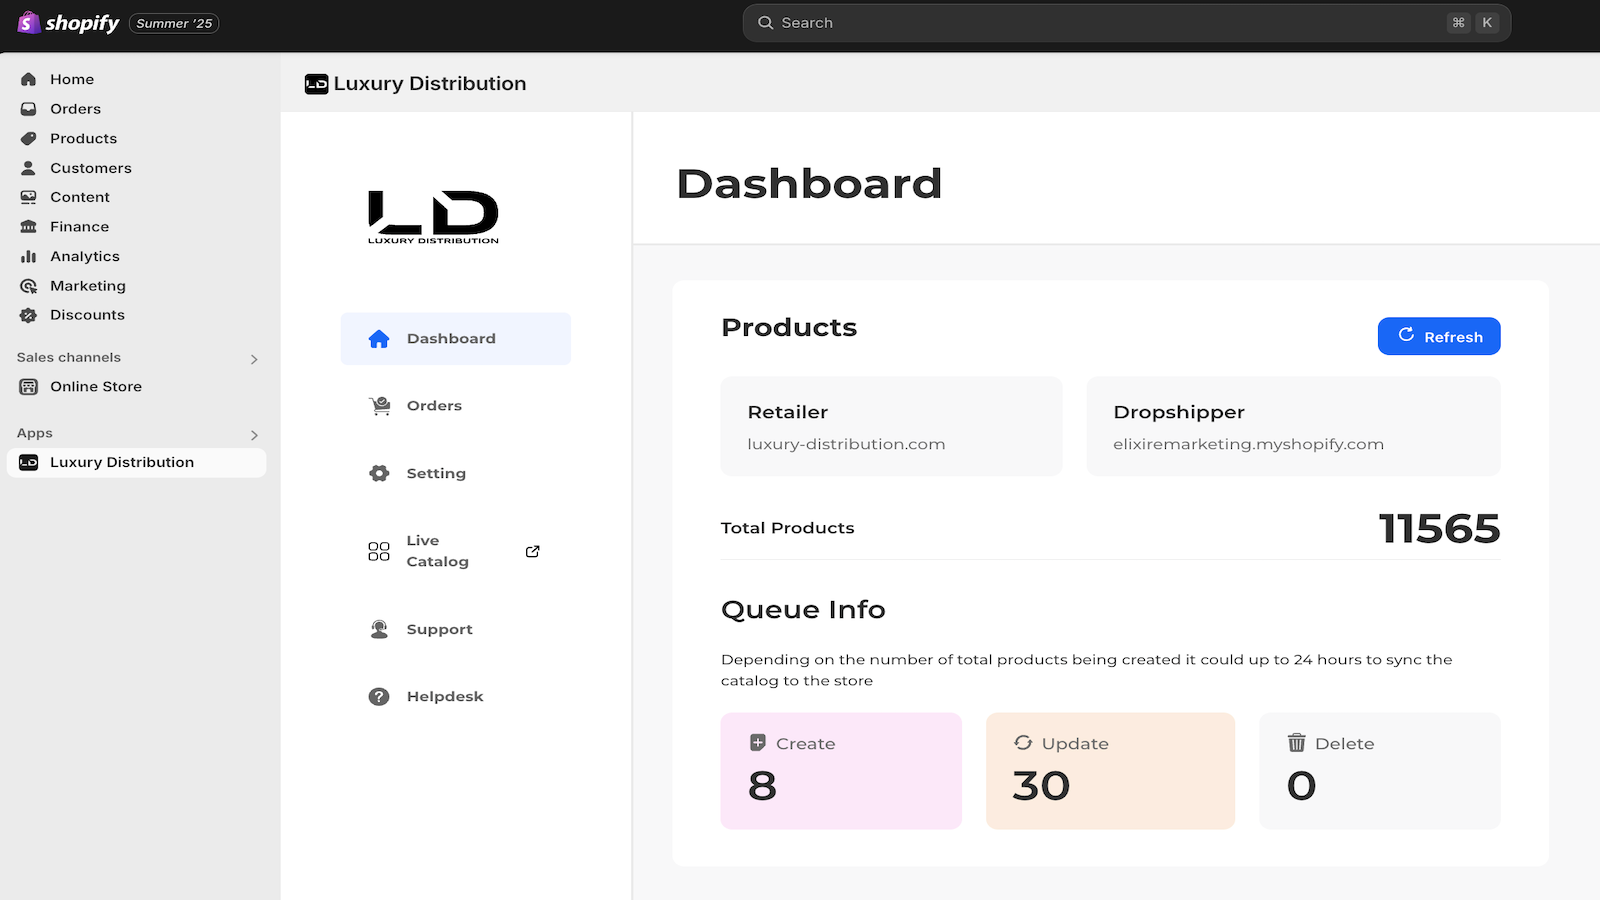Viewport: 1600px width, 900px height.
Task: Click the Orders inbox icon in the Shopify sidebar
Action: (x=29, y=109)
